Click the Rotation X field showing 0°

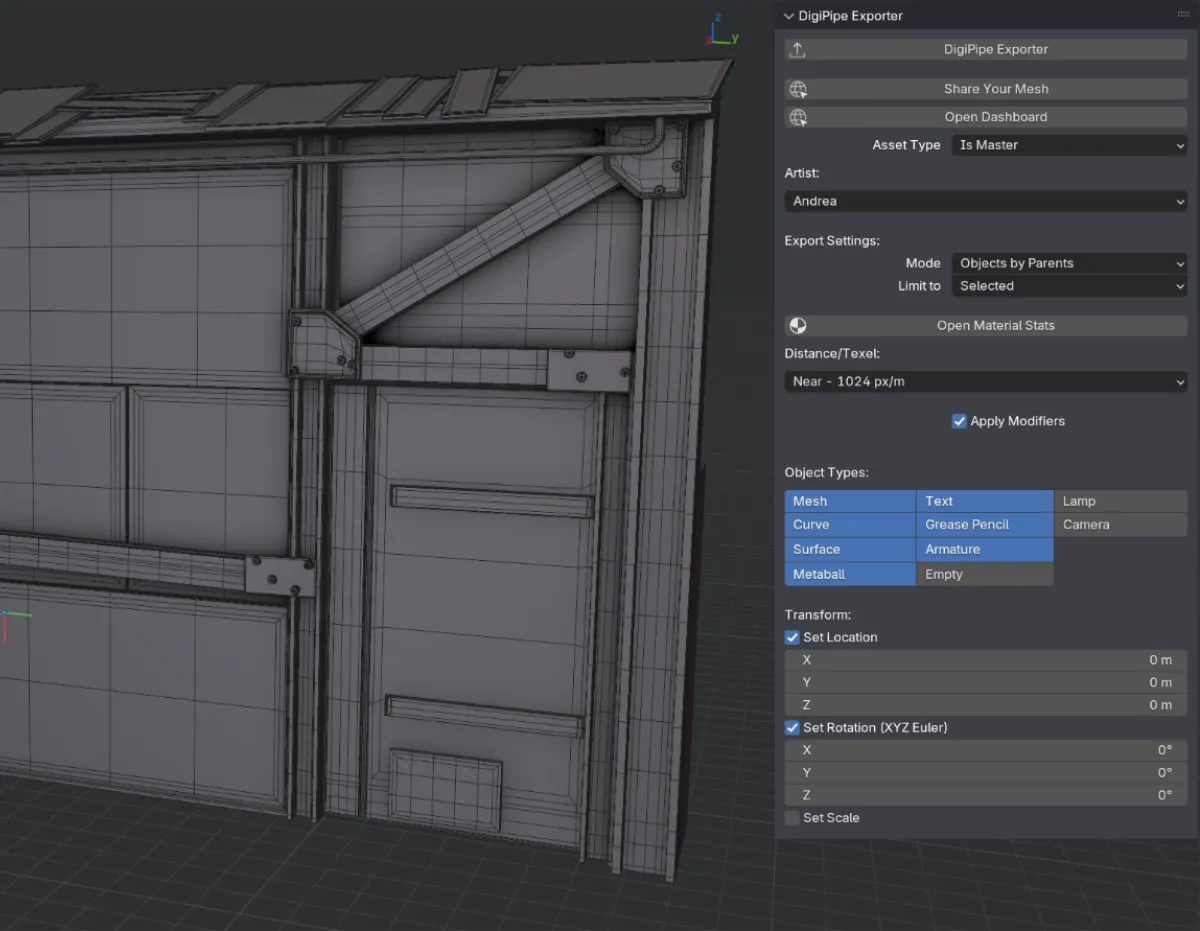click(x=986, y=750)
